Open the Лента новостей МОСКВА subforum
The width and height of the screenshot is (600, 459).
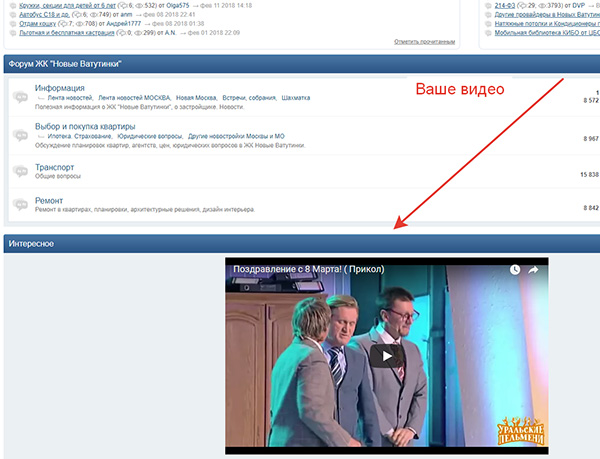click(135, 98)
